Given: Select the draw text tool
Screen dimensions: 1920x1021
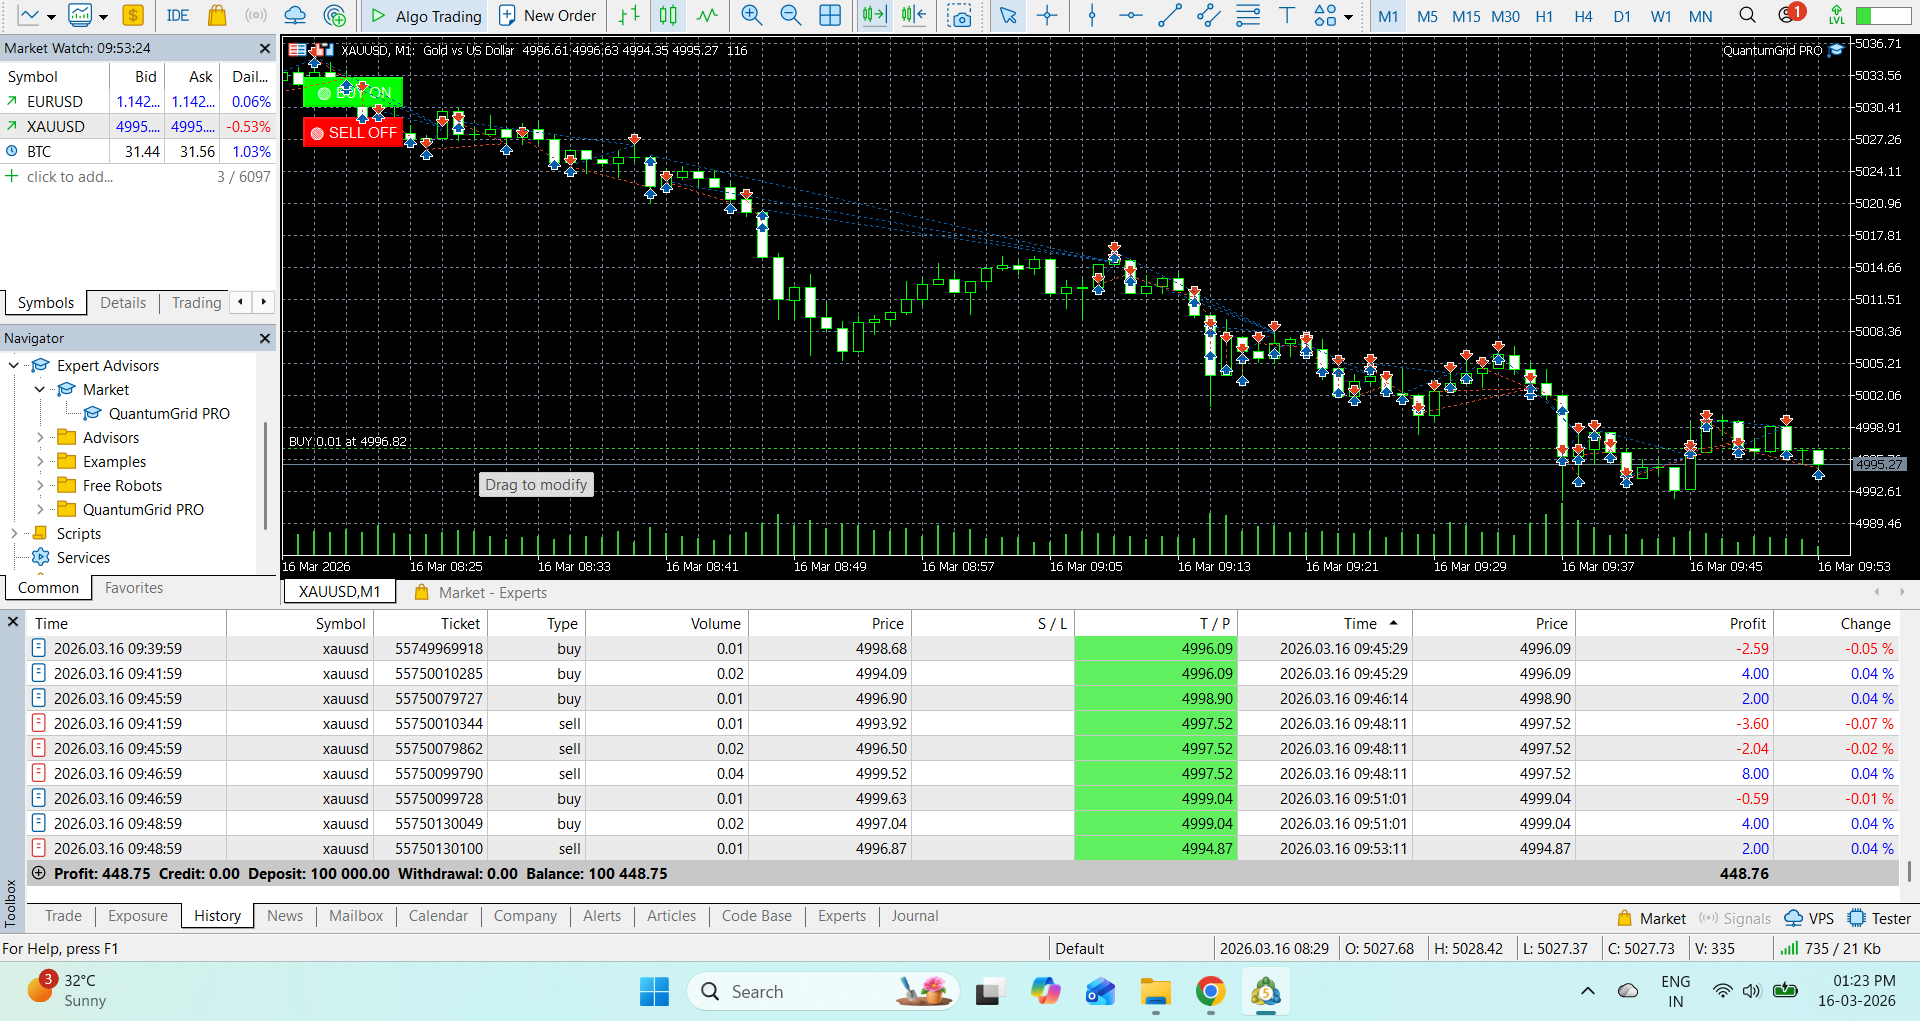Looking at the screenshot, I should 1287,15.
